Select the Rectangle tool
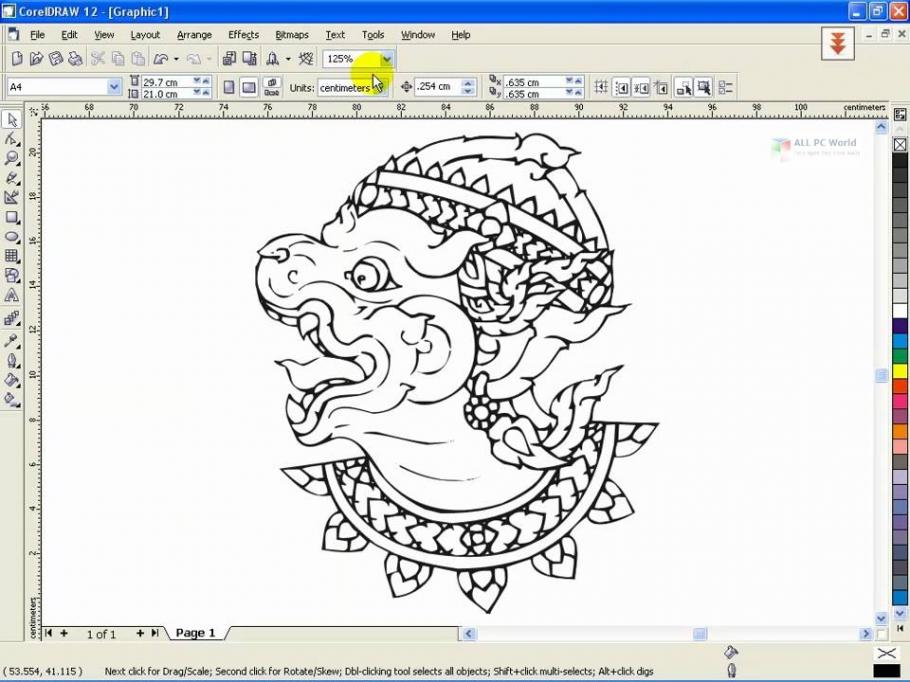 pos(12,218)
